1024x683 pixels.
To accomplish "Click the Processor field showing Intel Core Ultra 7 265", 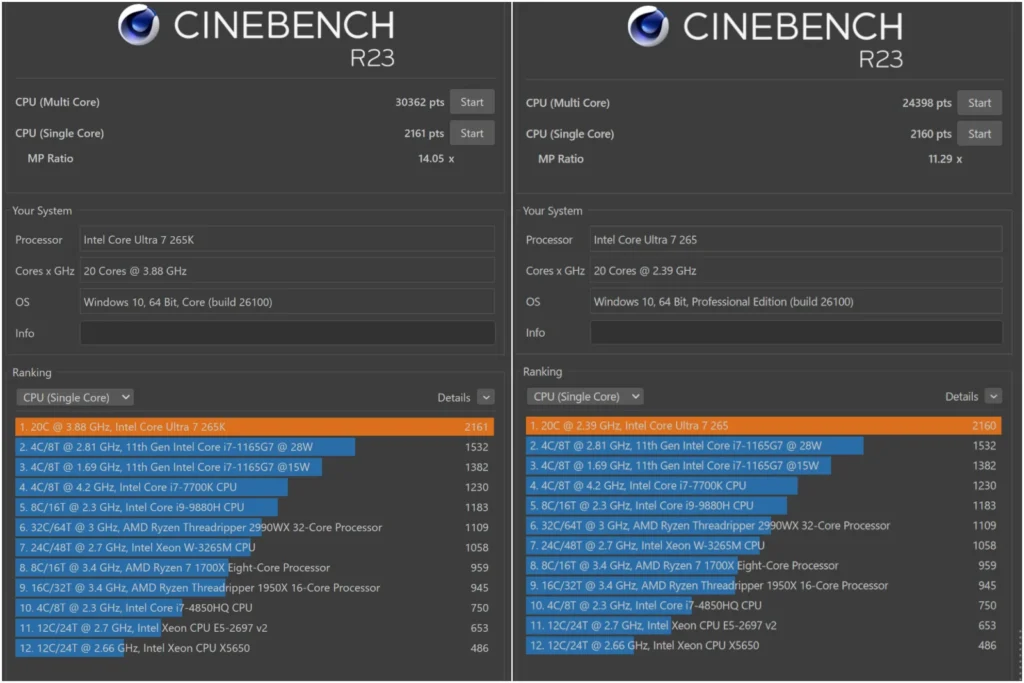I will point(796,240).
